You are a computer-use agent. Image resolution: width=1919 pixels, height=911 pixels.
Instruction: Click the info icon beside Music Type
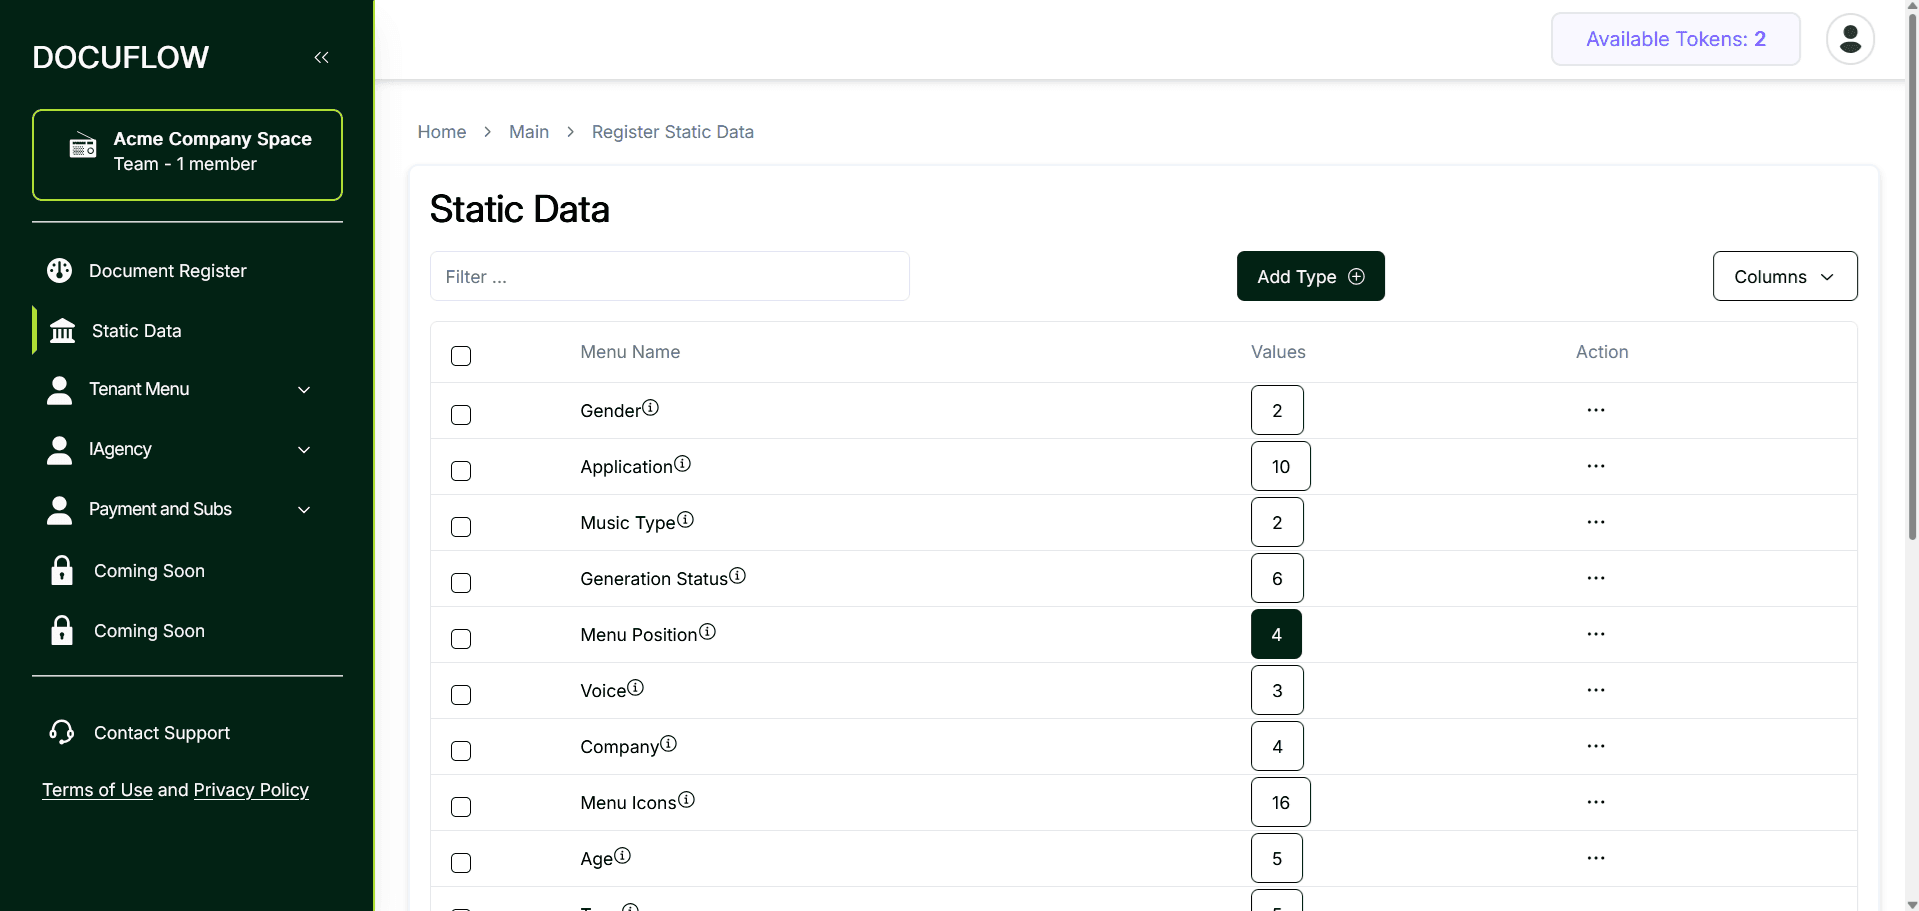coord(685,520)
